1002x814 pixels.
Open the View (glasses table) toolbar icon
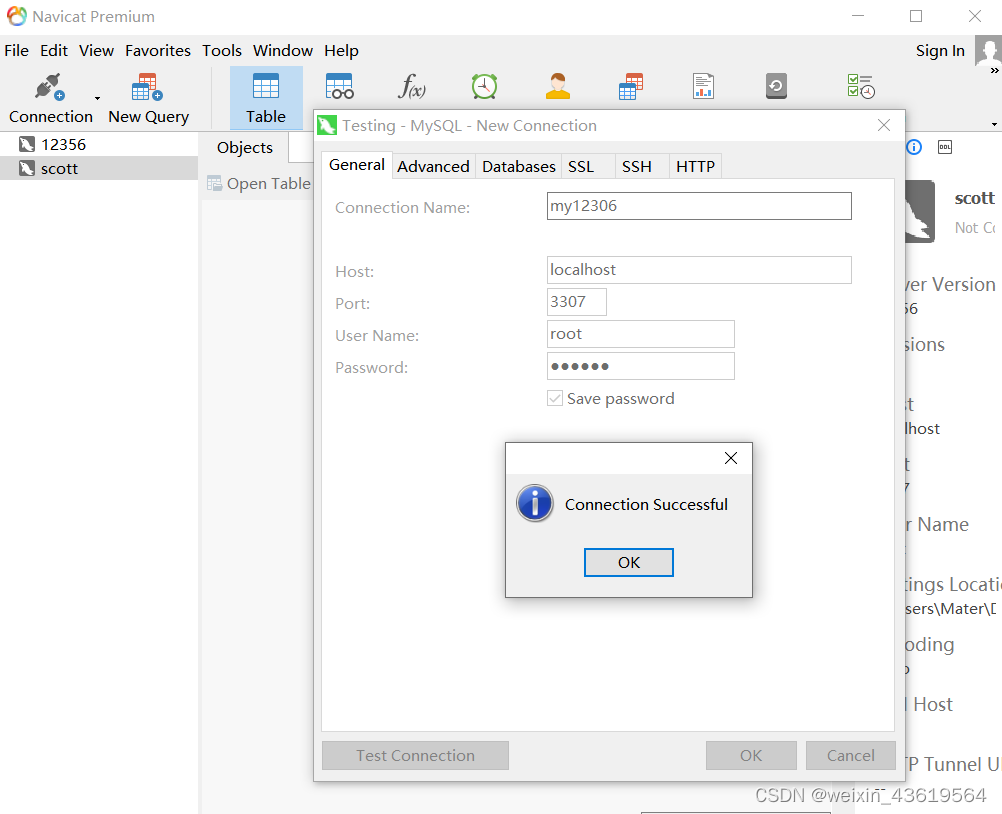click(339, 86)
